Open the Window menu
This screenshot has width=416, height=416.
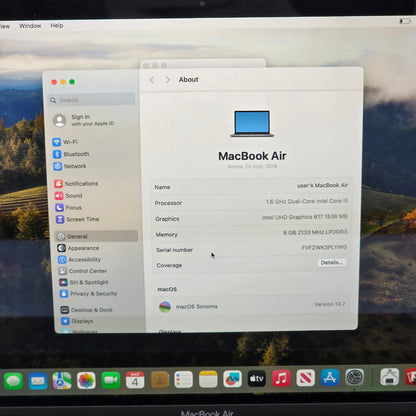pyautogui.click(x=30, y=26)
